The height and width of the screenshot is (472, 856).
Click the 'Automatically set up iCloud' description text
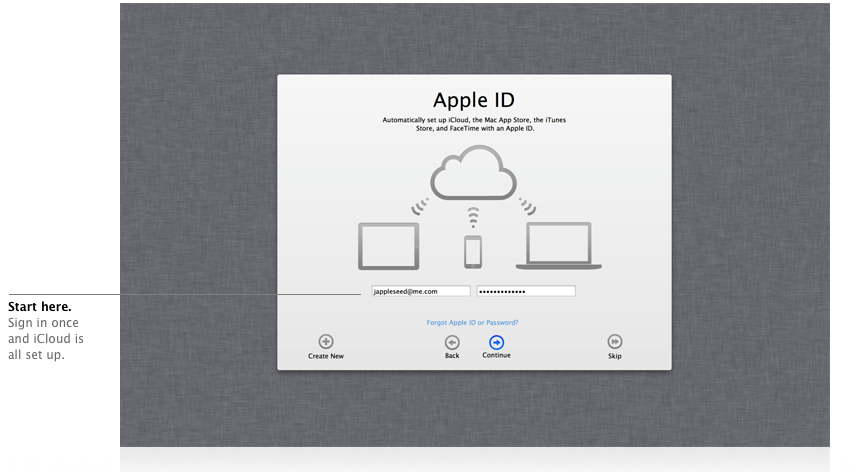[x=474, y=124]
